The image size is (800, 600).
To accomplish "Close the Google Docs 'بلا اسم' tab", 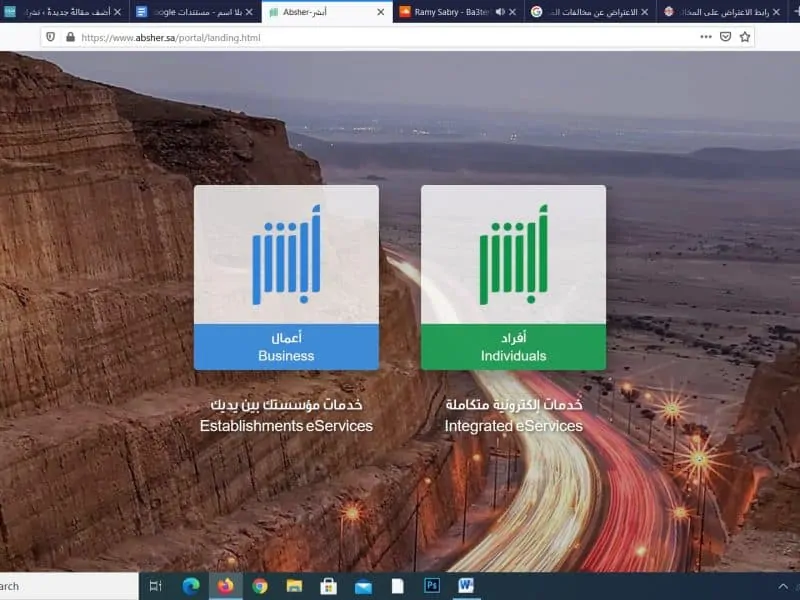I will [x=249, y=12].
